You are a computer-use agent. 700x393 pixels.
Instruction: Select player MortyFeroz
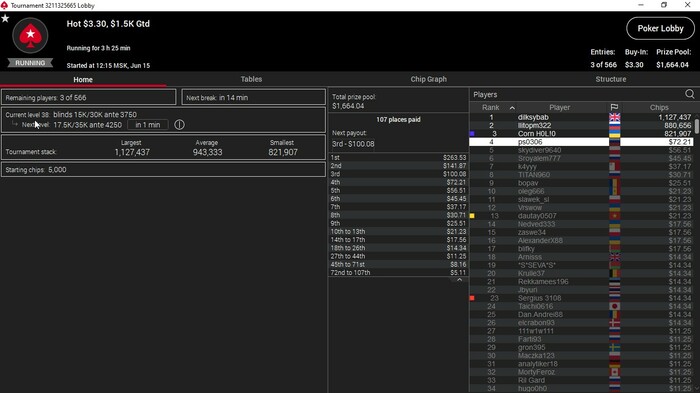pyautogui.click(x=581, y=372)
